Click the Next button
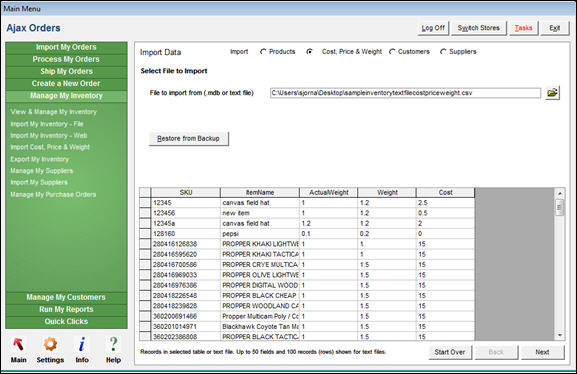Screen dimensions: 577x374 point(542,352)
